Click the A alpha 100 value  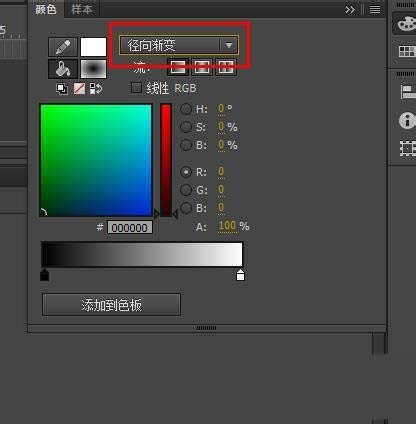coord(227,226)
